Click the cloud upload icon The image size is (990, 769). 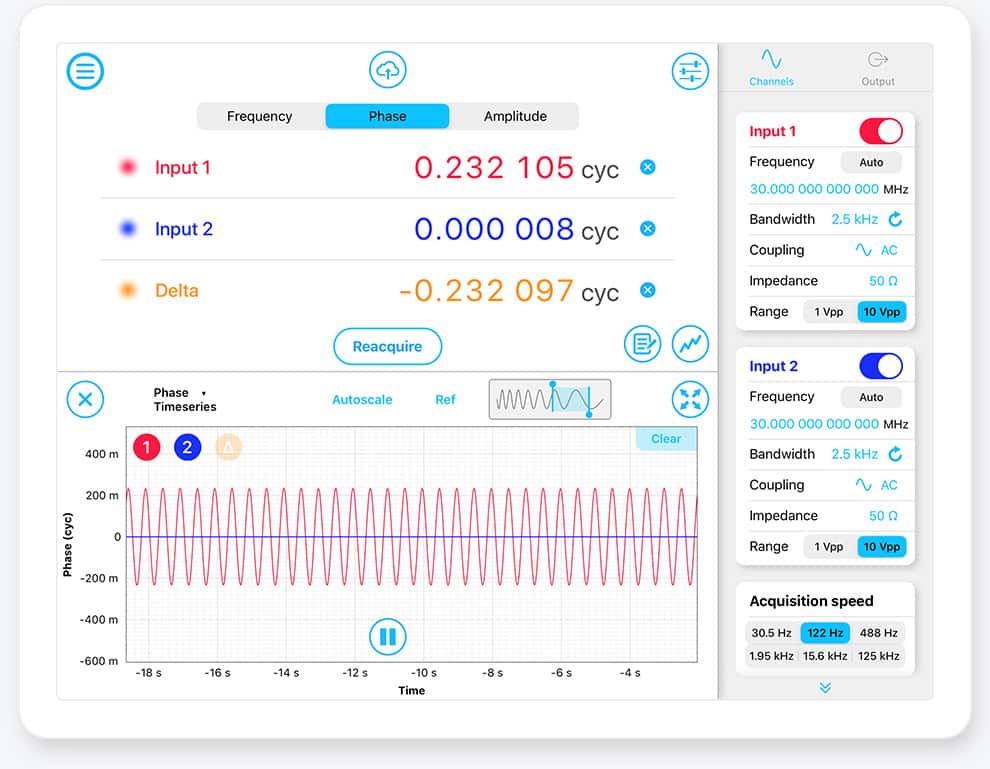(388, 70)
